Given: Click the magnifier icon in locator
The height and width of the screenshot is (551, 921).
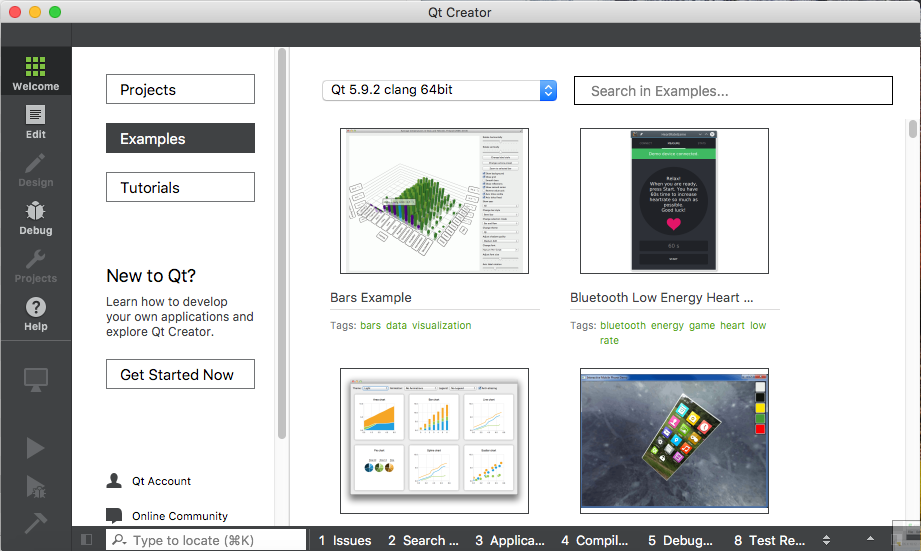Looking at the screenshot, I should click(x=119, y=539).
